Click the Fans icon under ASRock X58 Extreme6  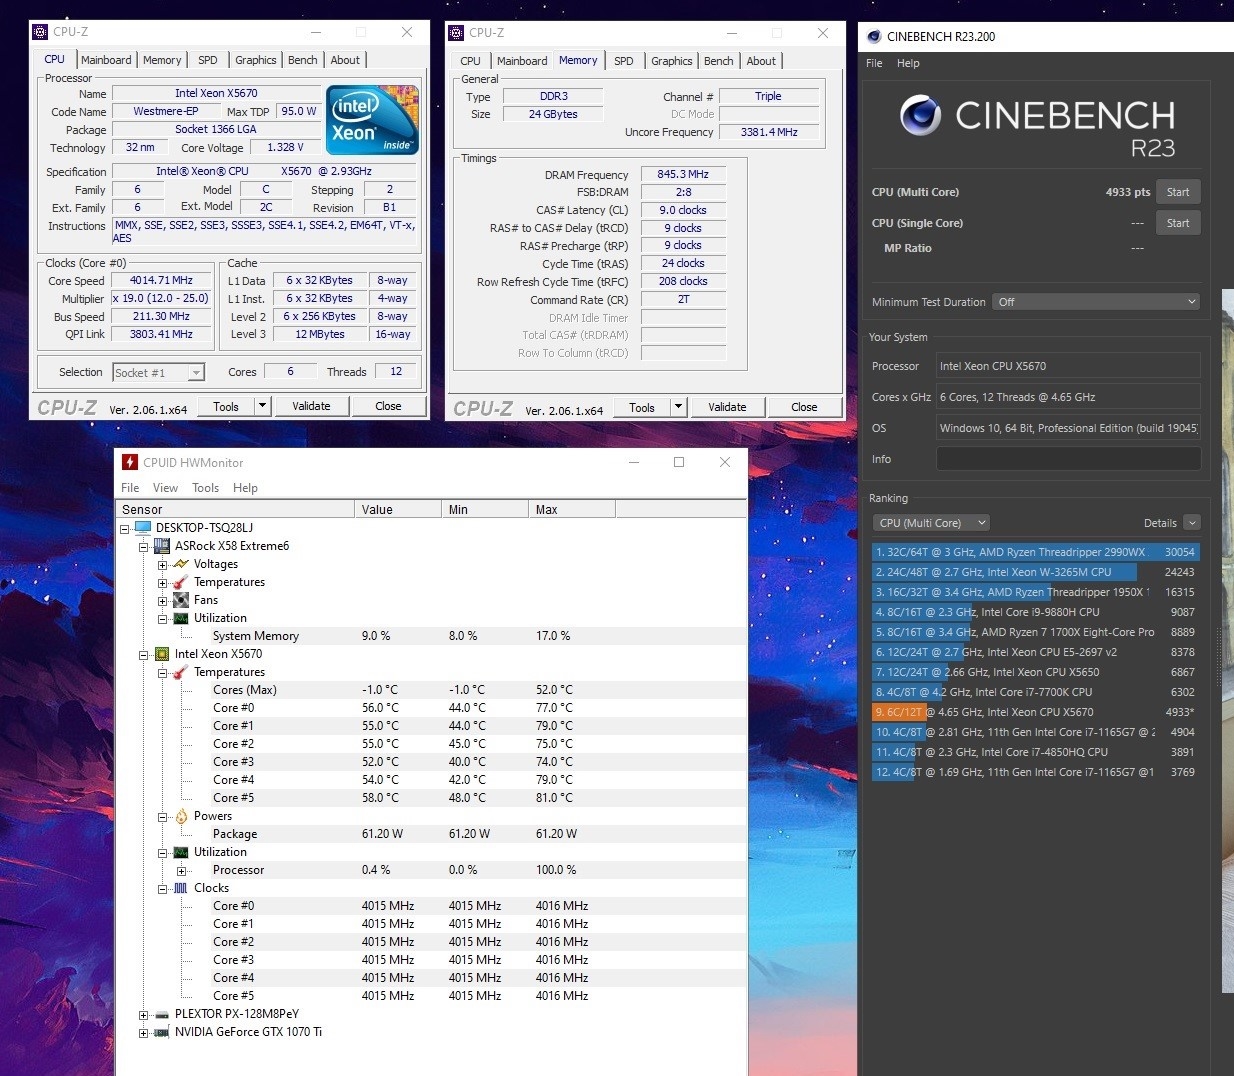pos(181,600)
